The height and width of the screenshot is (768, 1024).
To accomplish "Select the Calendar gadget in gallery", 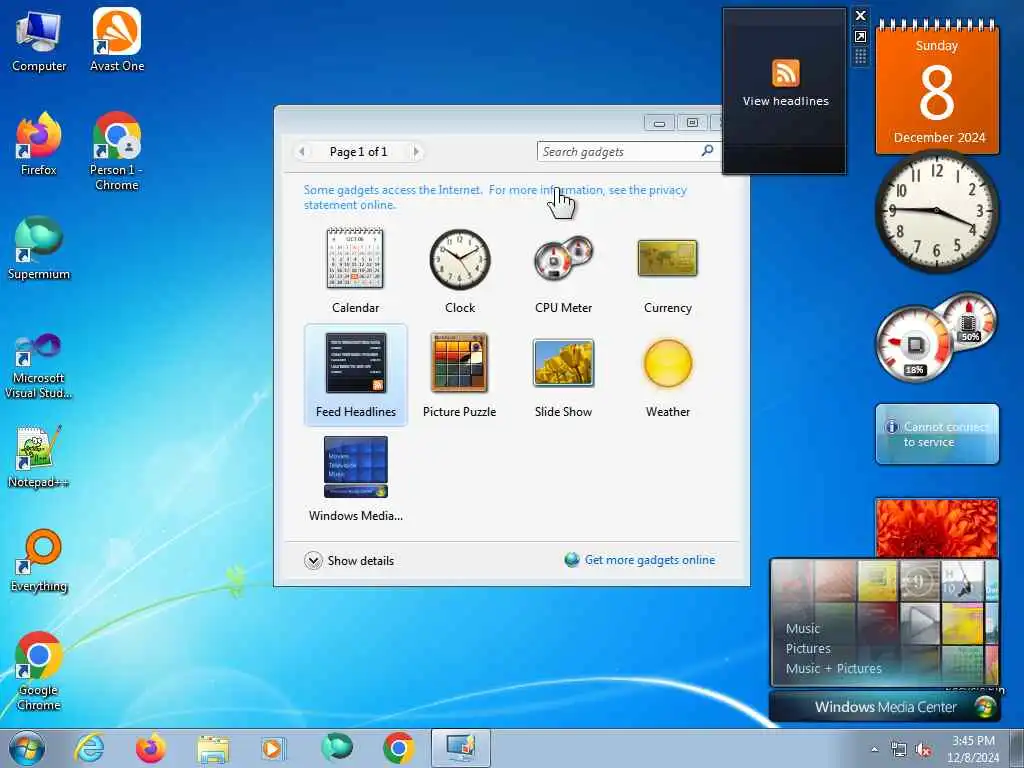I will 355,270.
